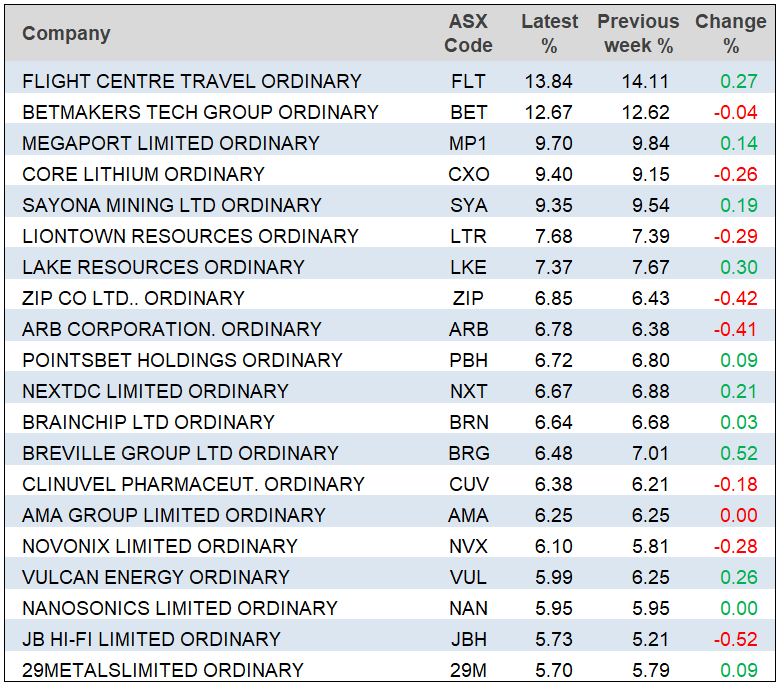The width and height of the screenshot is (781, 688).
Task: Click Lake Resources change value 0.30
Action: [738, 267]
